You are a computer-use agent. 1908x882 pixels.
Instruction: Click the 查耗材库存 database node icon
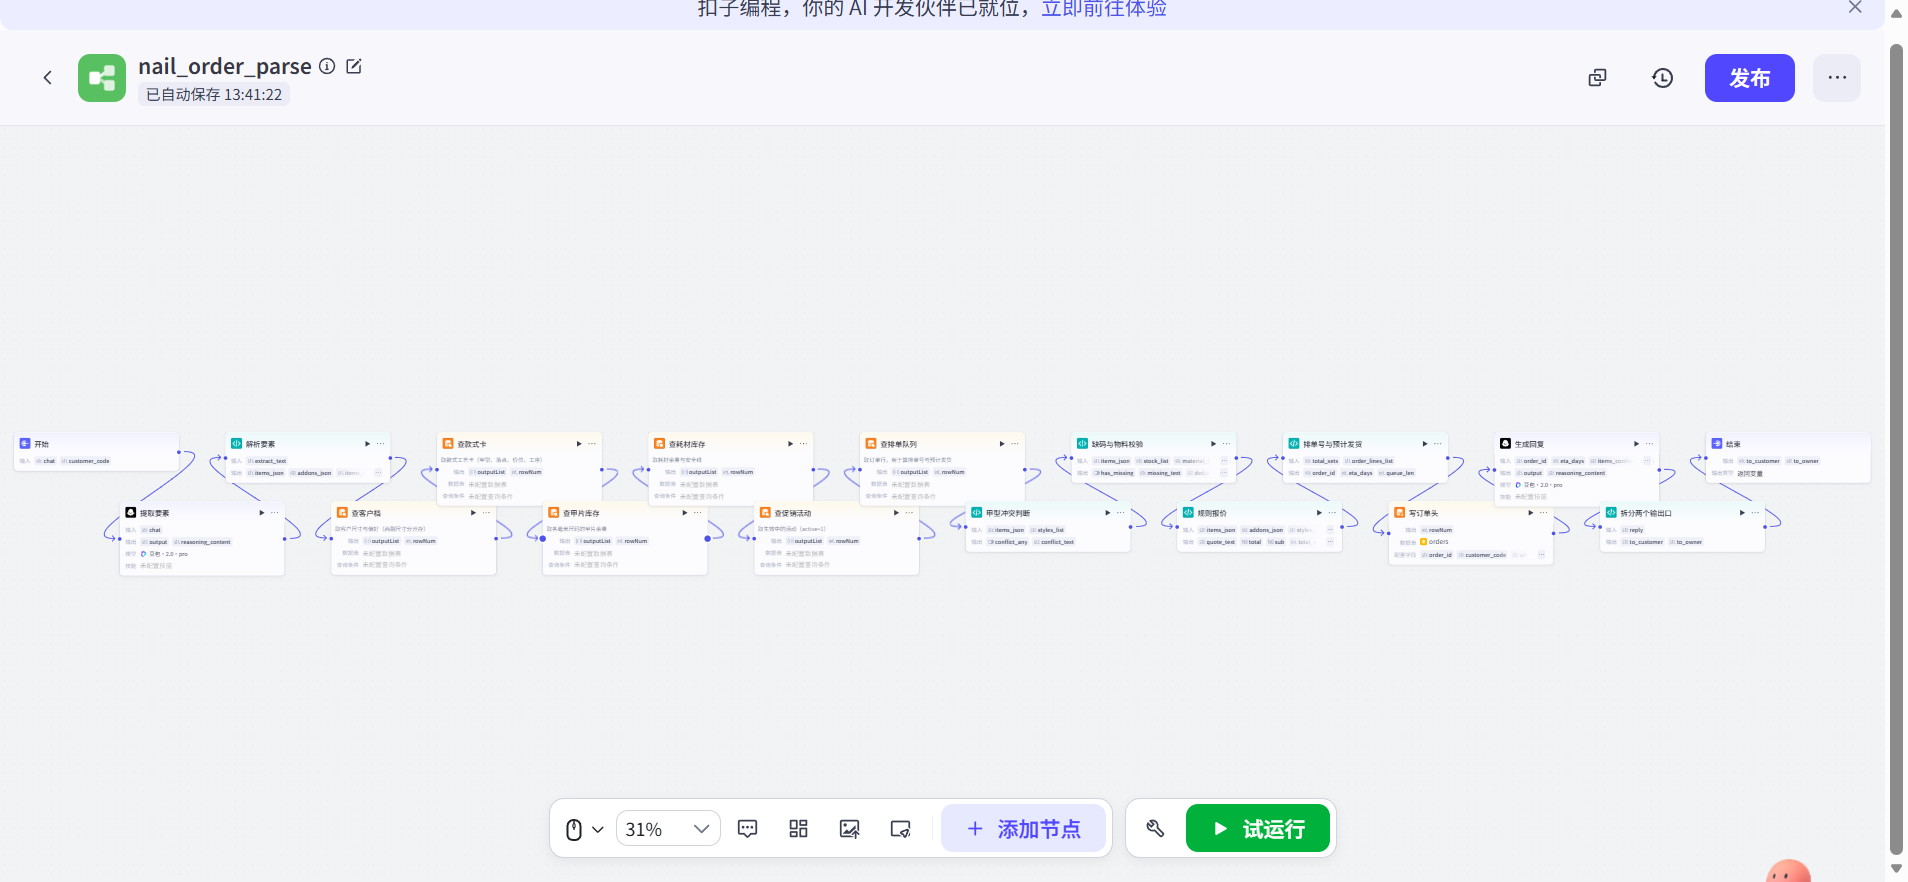click(660, 443)
